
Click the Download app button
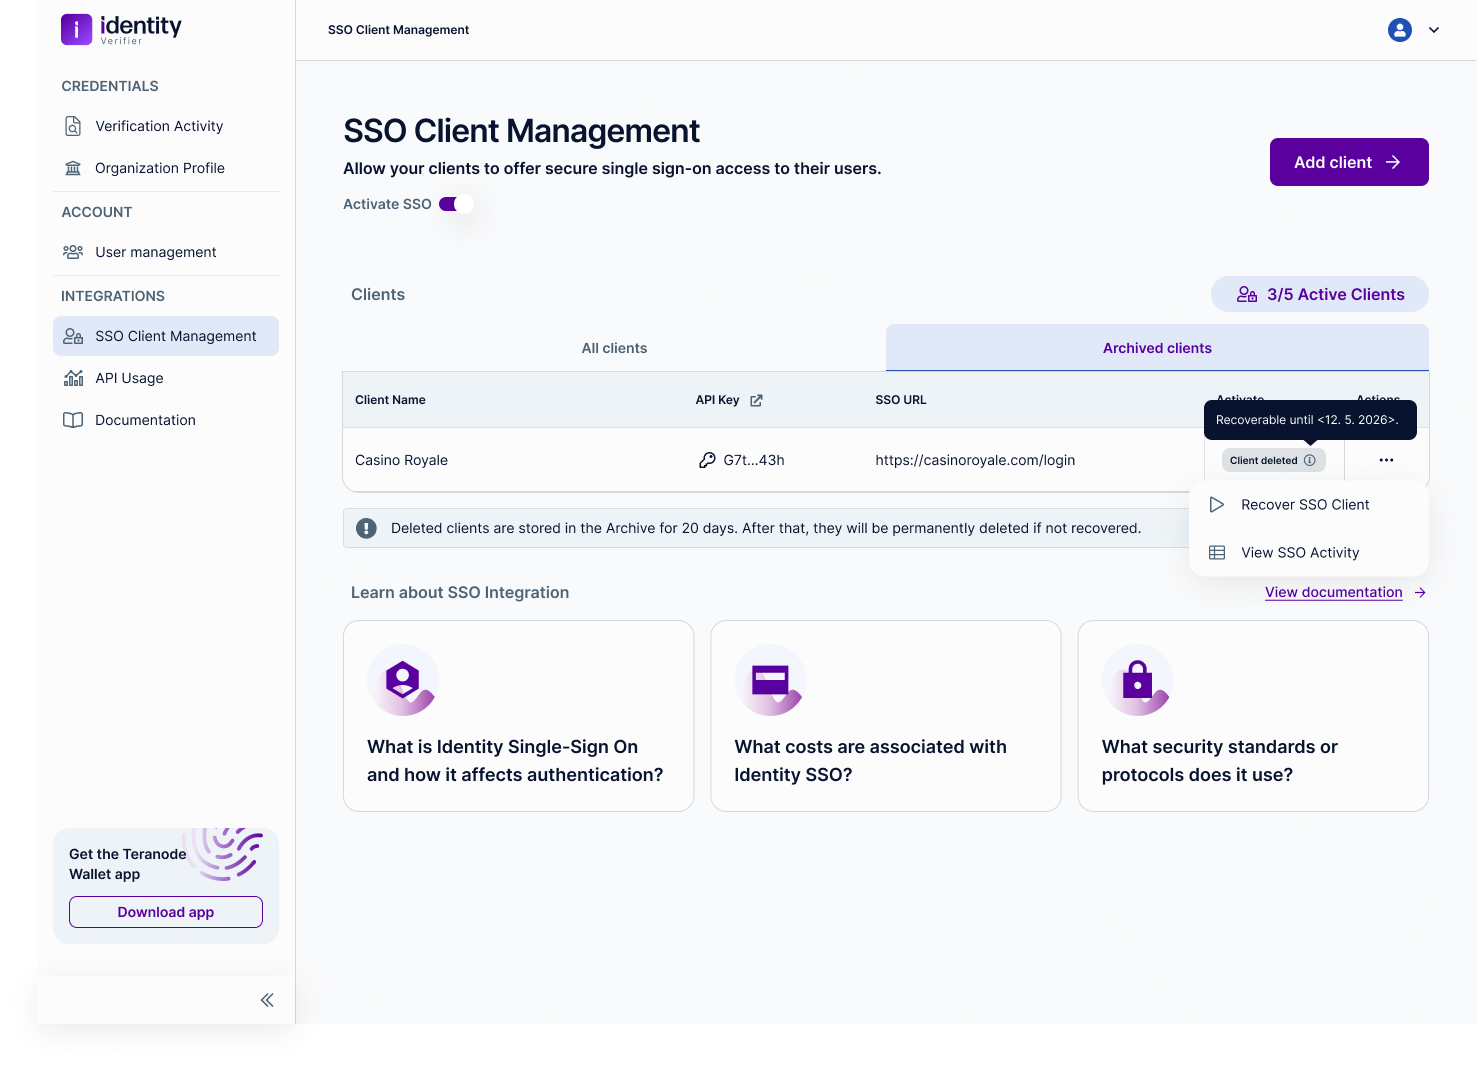click(166, 912)
